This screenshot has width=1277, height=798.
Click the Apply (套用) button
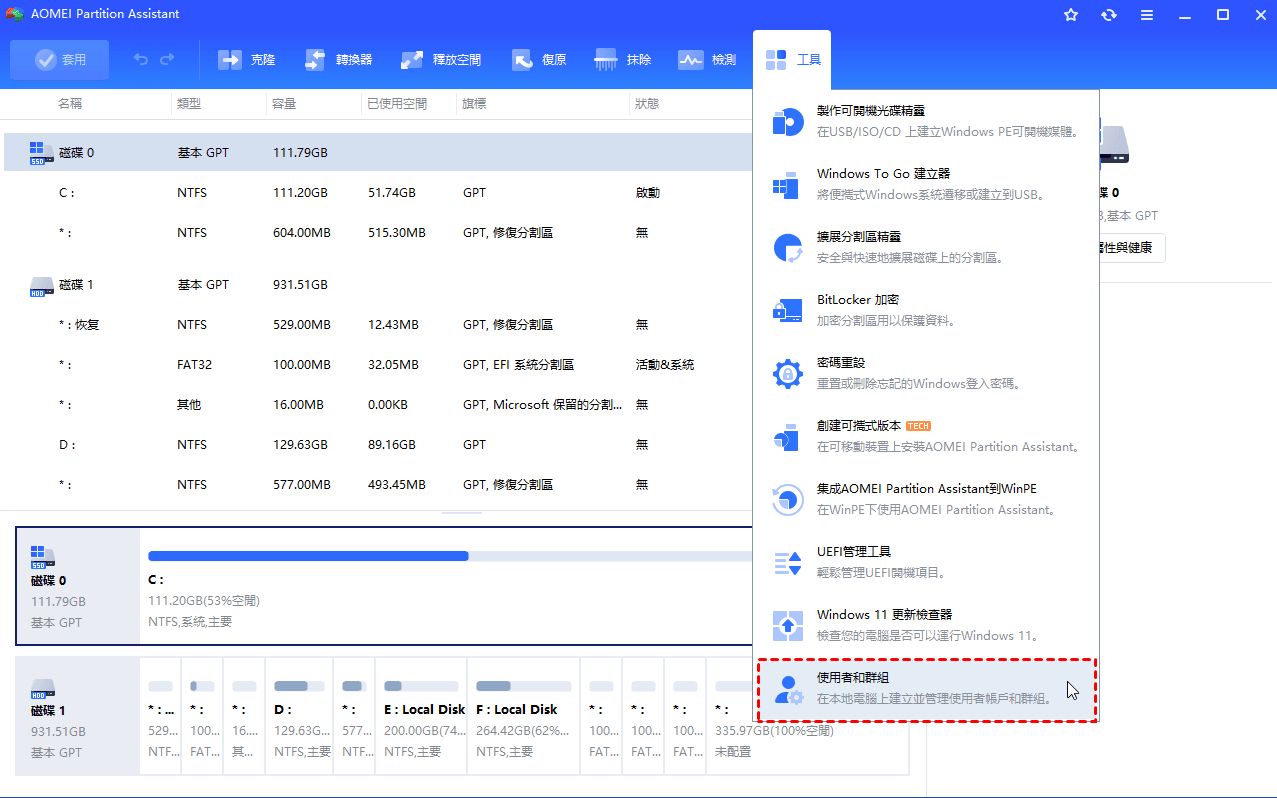(x=59, y=60)
